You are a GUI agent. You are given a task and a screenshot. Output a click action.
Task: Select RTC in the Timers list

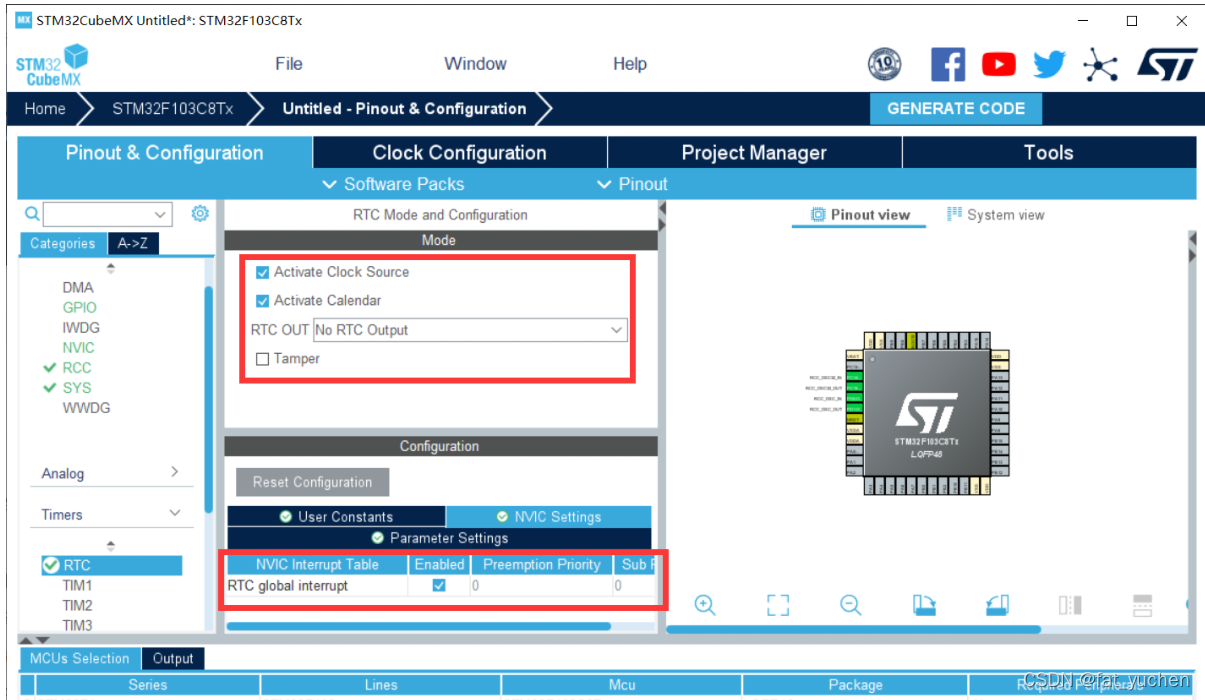pos(111,565)
